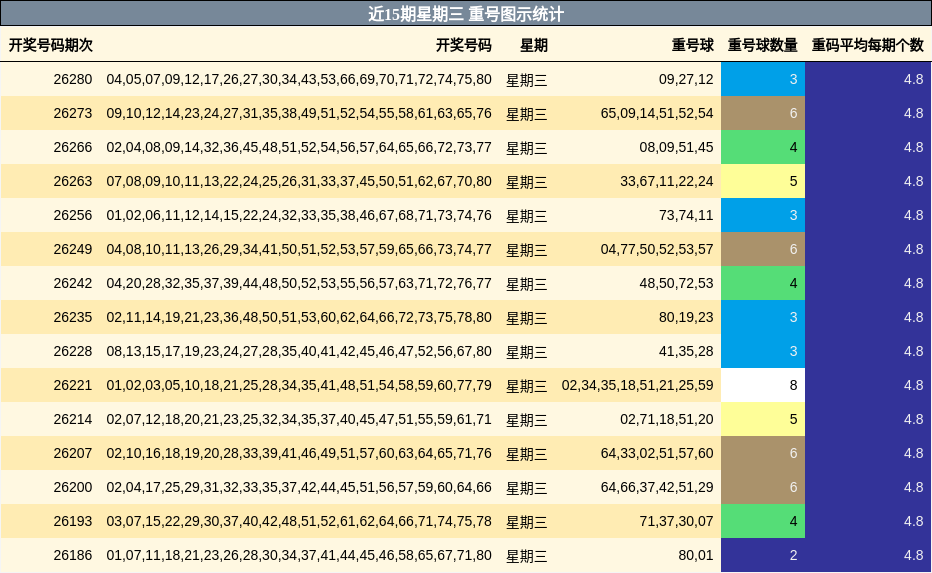The image size is (932, 573).
Task: Click 星期三 in the 26242 row
Action: pos(527,284)
